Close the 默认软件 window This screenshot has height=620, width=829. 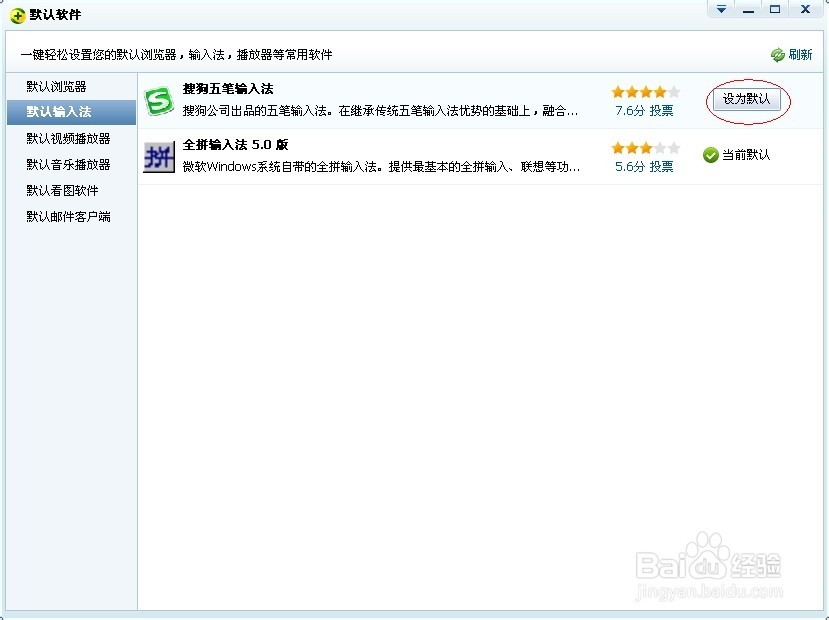805,9
